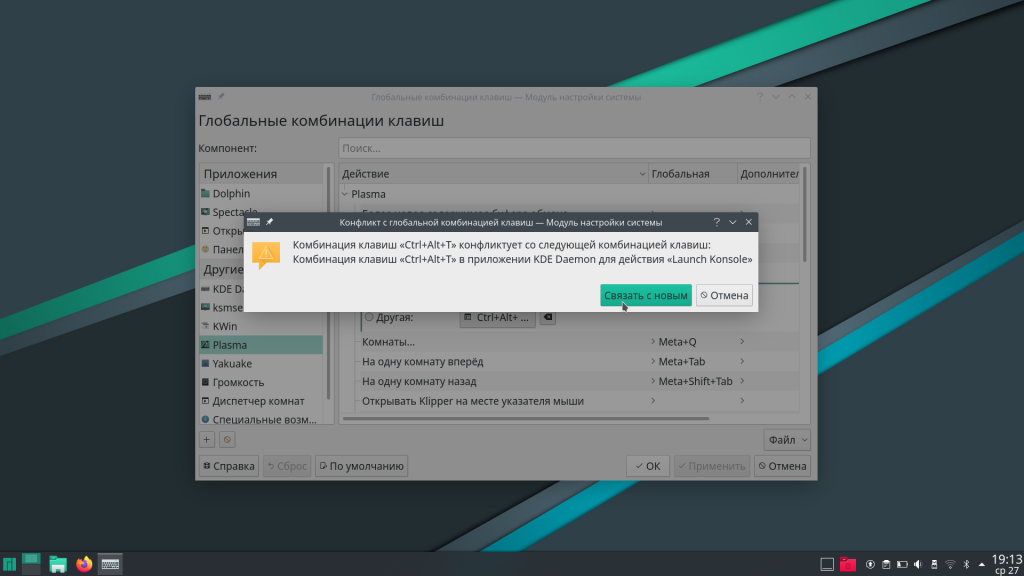Toggle the pin icon in conflict dialog titlebar

(x=270, y=222)
